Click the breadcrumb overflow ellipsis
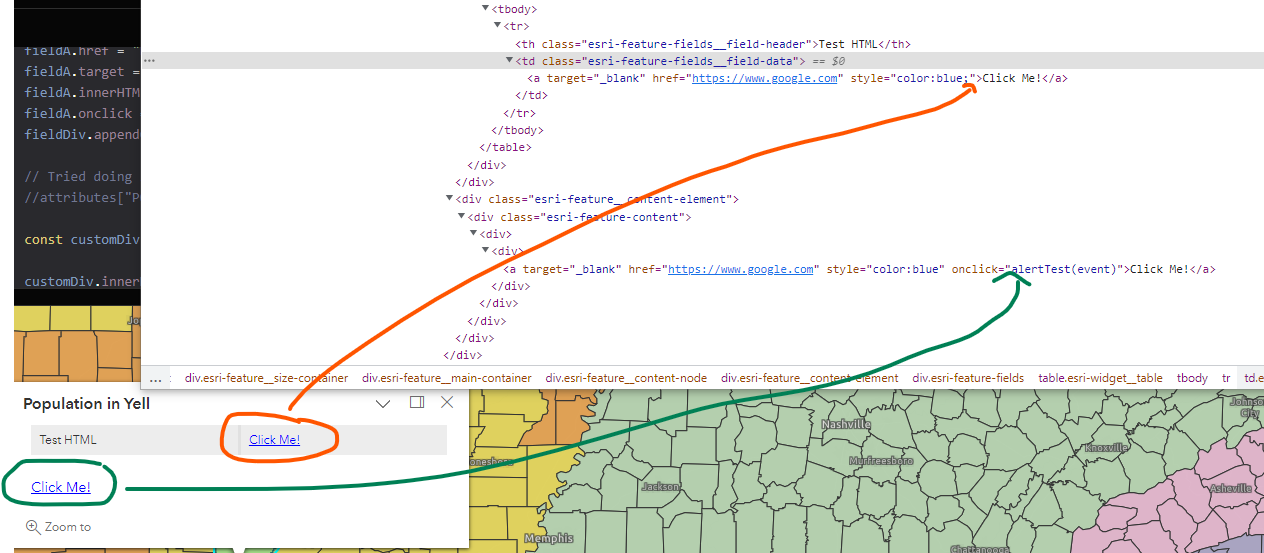This screenshot has width=1264, height=553. (155, 378)
